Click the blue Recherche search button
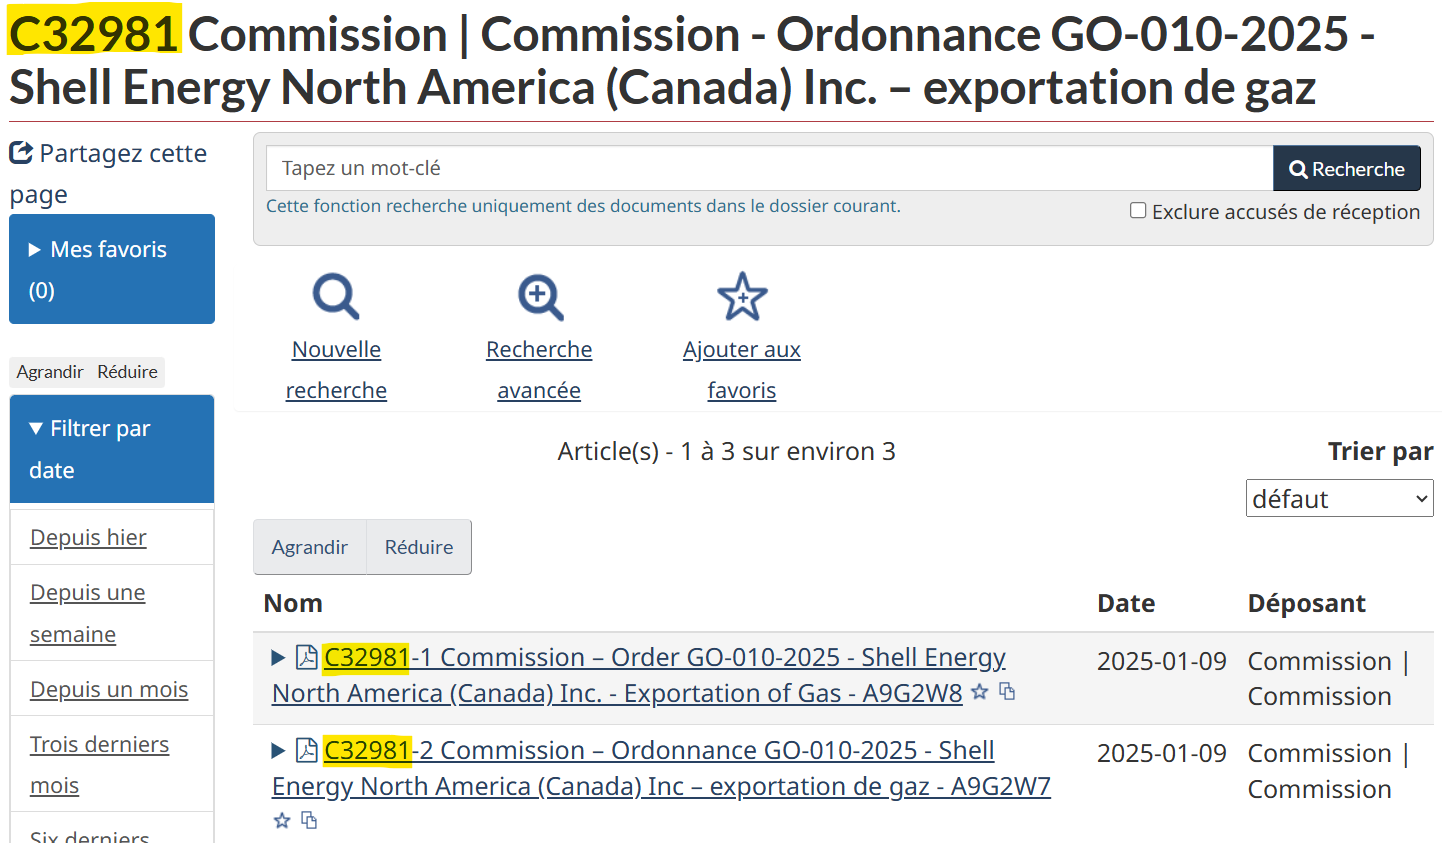The width and height of the screenshot is (1442, 843). tap(1347, 169)
